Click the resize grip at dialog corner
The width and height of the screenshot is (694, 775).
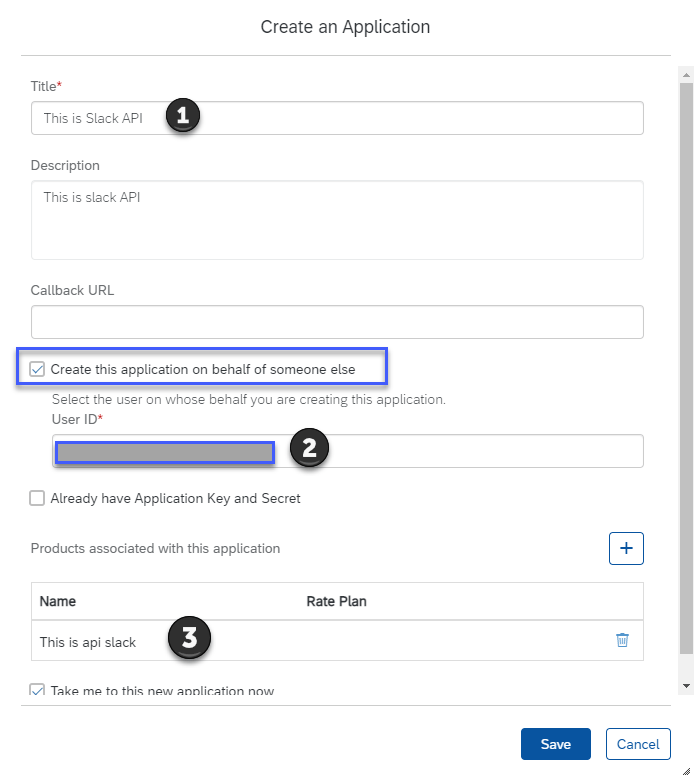pyautogui.click(x=686, y=767)
